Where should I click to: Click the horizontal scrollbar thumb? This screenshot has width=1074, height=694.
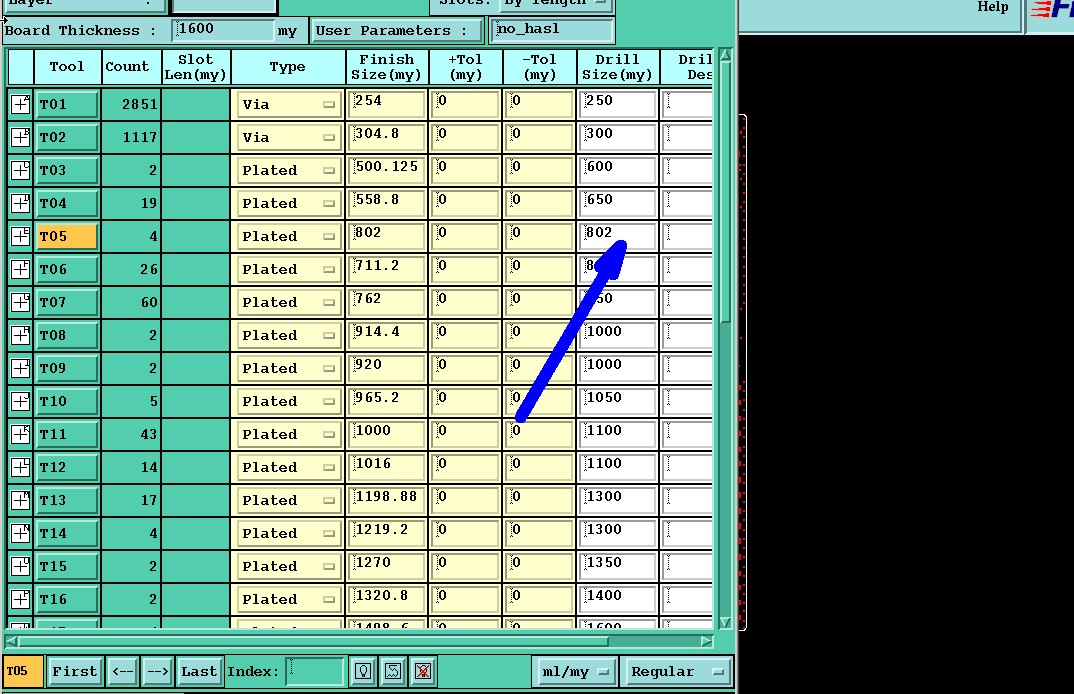(313, 641)
